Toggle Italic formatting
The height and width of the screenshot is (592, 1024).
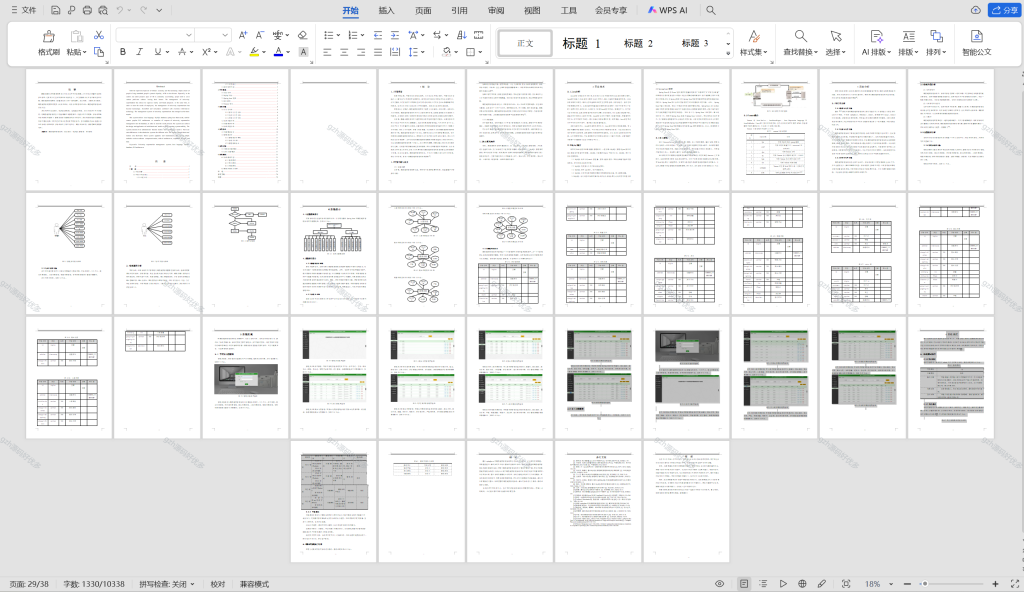pyautogui.click(x=139, y=52)
